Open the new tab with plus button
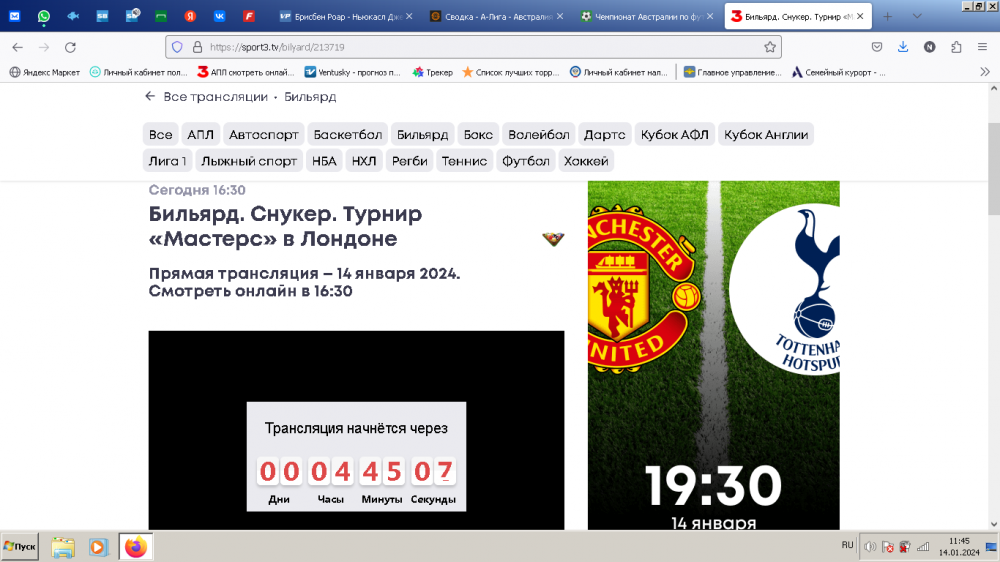Viewport: 1000px width, 562px height. coord(887,17)
